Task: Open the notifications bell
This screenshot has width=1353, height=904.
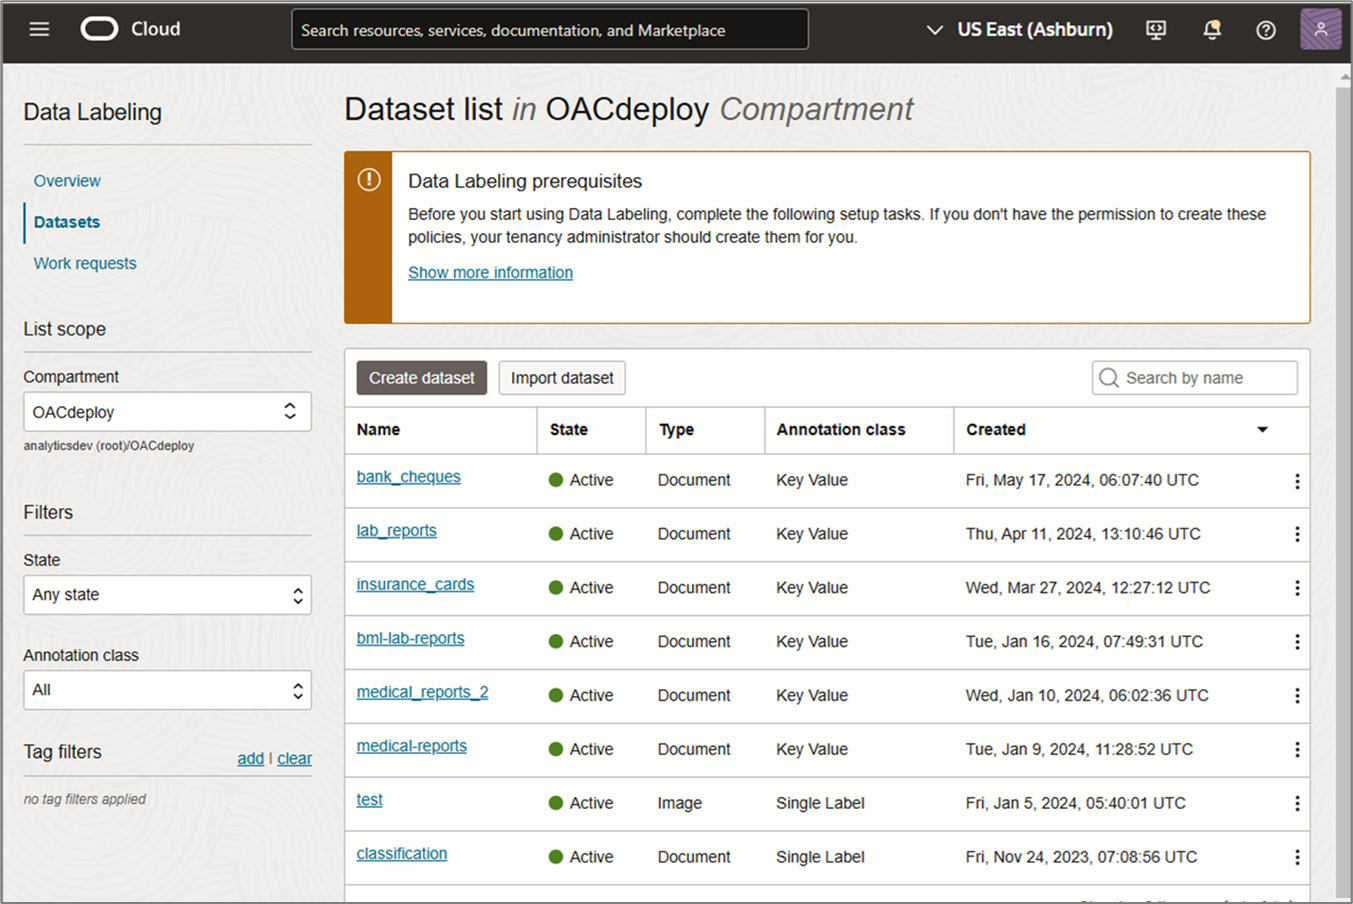Action: pyautogui.click(x=1211, y=30)
